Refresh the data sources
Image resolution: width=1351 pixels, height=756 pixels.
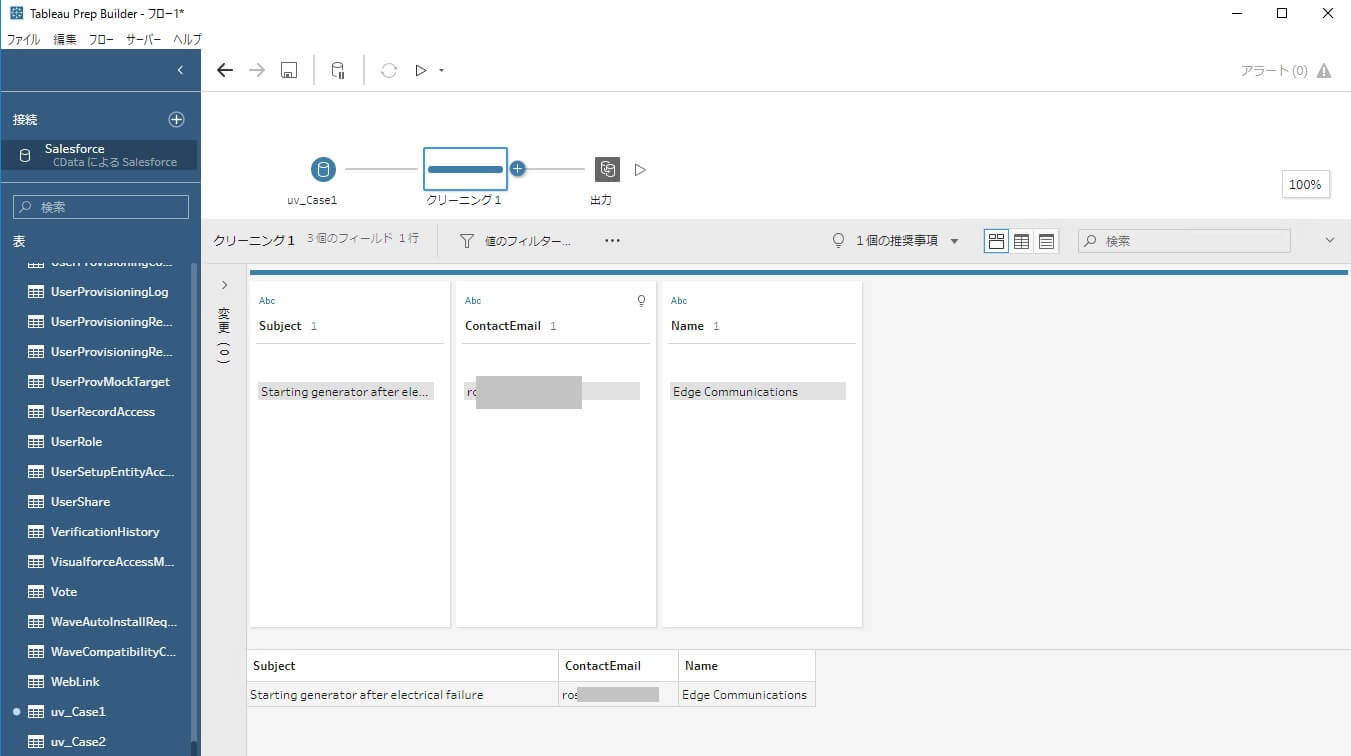[x=388, y=69]
